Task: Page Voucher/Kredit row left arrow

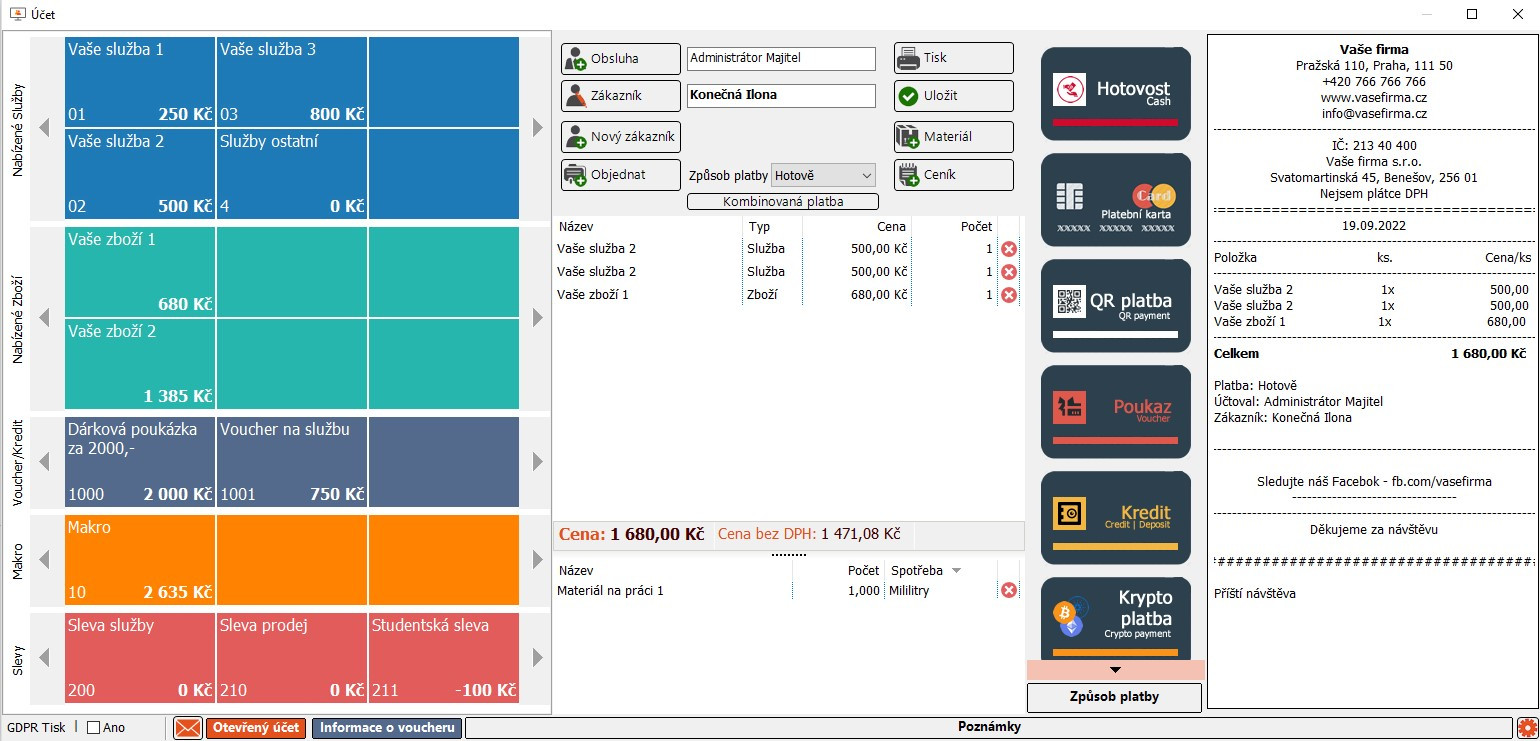Action: [x=44, y=462]
